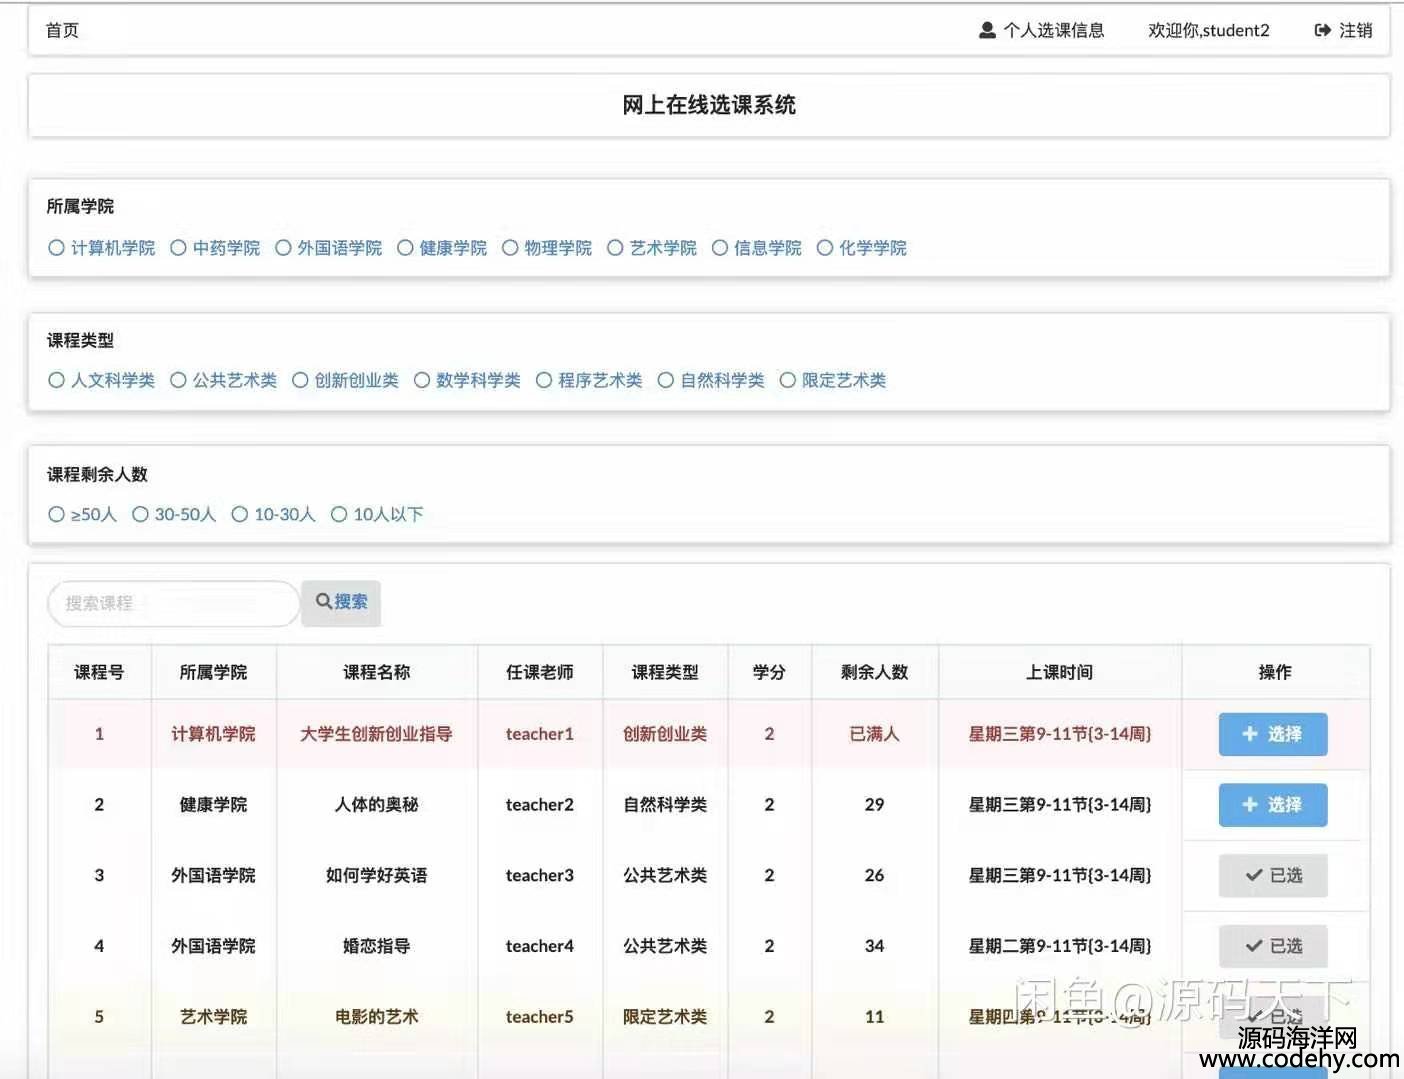Click the 搜索课程 input field

tap(172, 603)
